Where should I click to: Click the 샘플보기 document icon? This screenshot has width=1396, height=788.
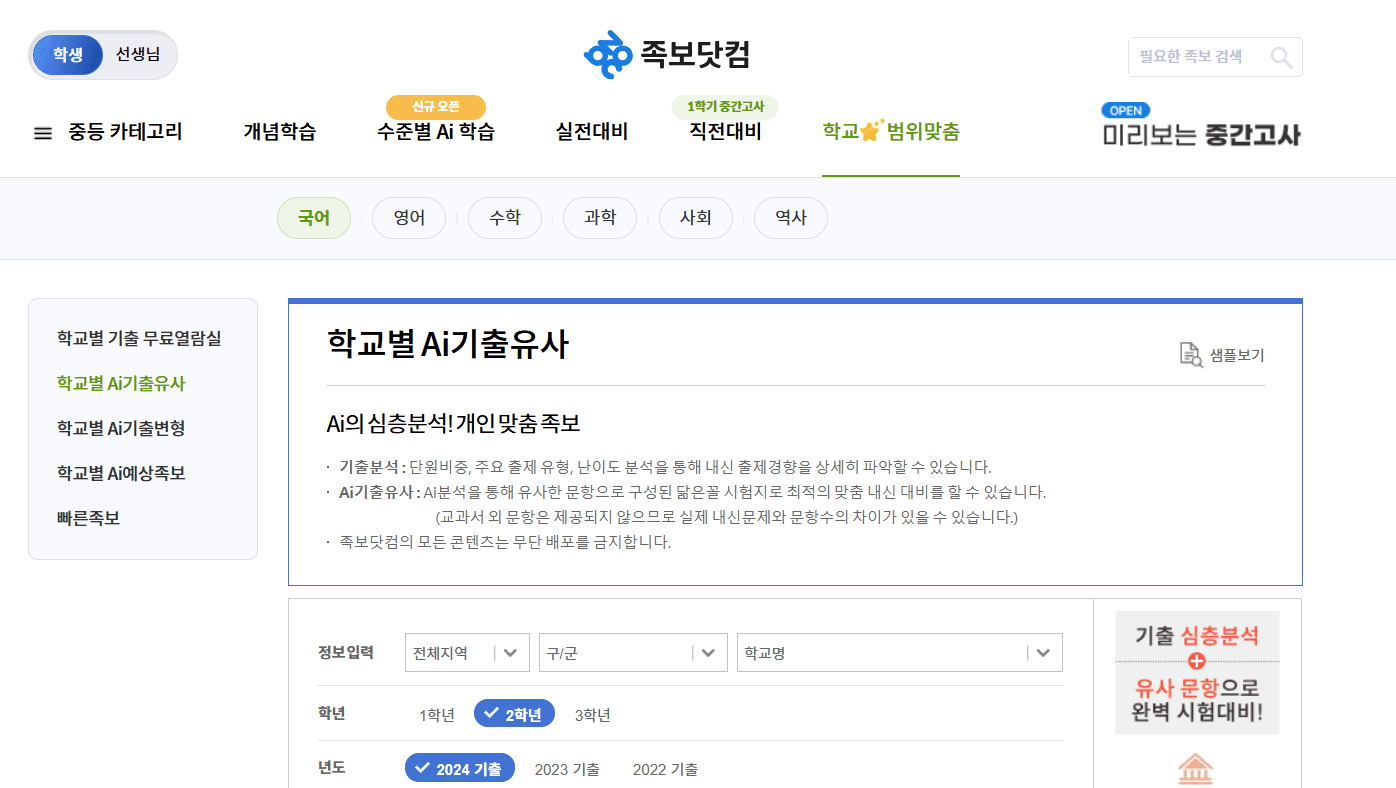click(1190, 355)
